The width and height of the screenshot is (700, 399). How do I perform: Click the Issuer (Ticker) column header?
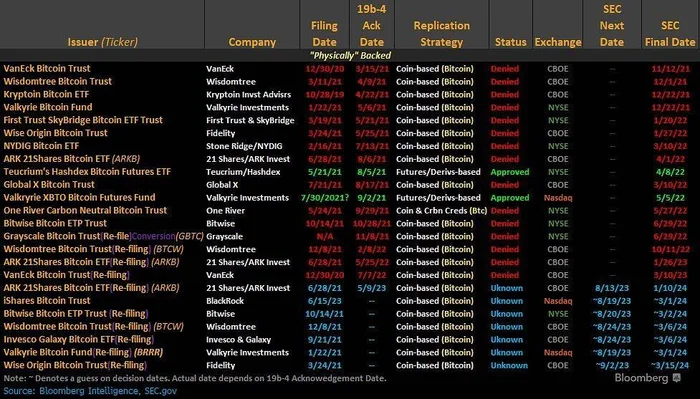(102, 42)
